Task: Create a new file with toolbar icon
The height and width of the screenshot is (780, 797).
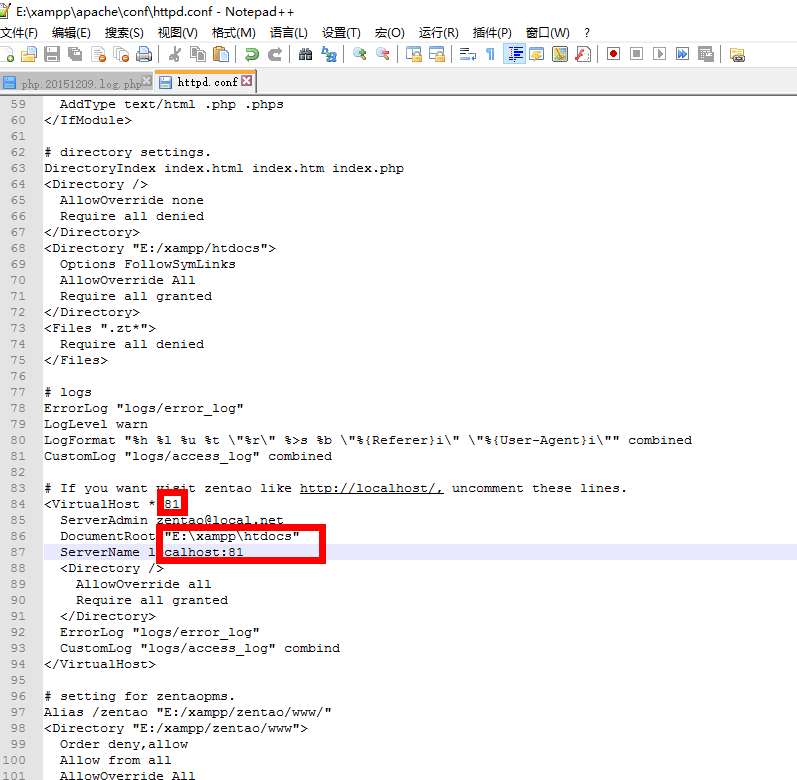Action: [x=7, y=54]
